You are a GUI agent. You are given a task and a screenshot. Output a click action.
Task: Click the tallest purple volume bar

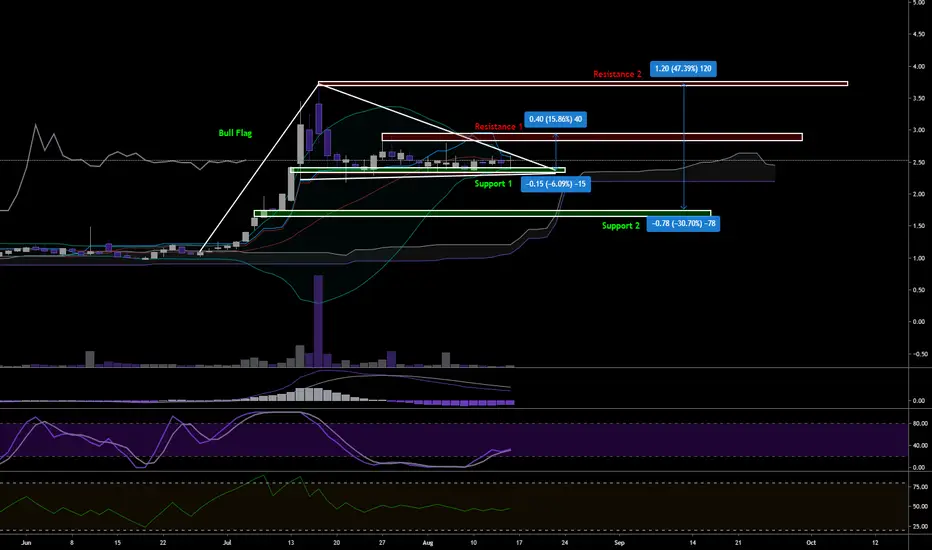[318, 321]
